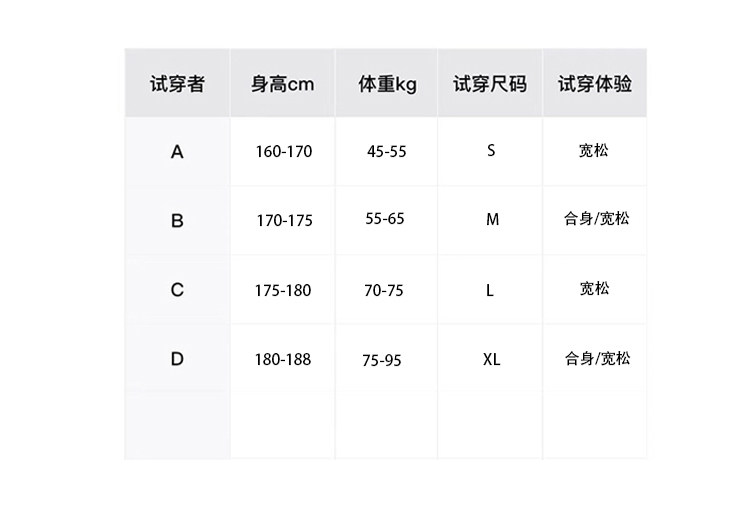
Task: Click the 55-65 weight cell
Action: (385, 218)
